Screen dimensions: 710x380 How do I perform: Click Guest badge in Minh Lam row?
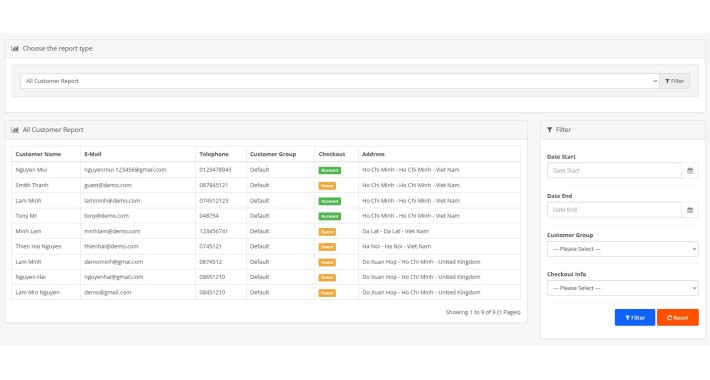pos(327,232)
